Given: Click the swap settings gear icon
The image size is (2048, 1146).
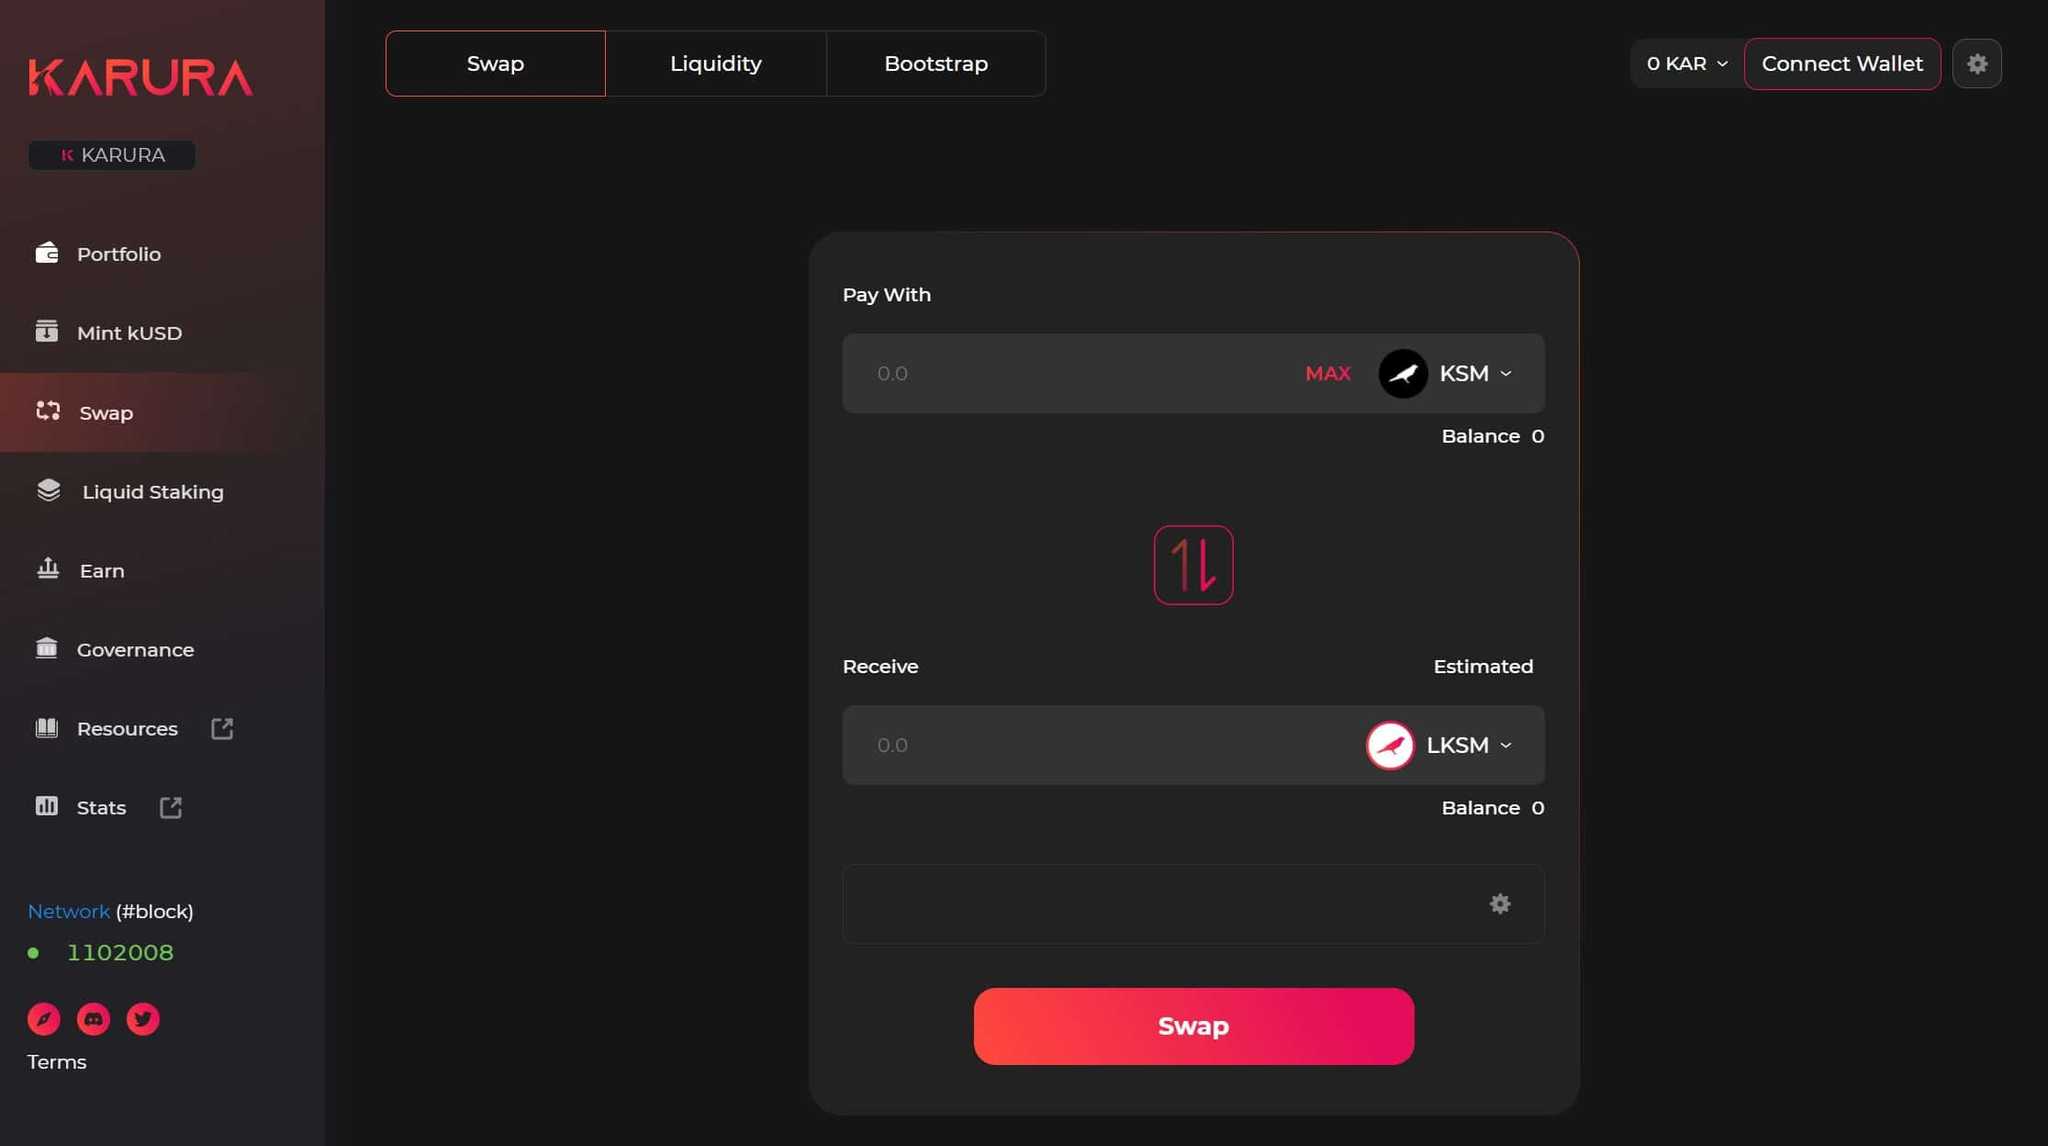Looking at the screenshot, I should pyautogui.click(x=1499, y=903).
